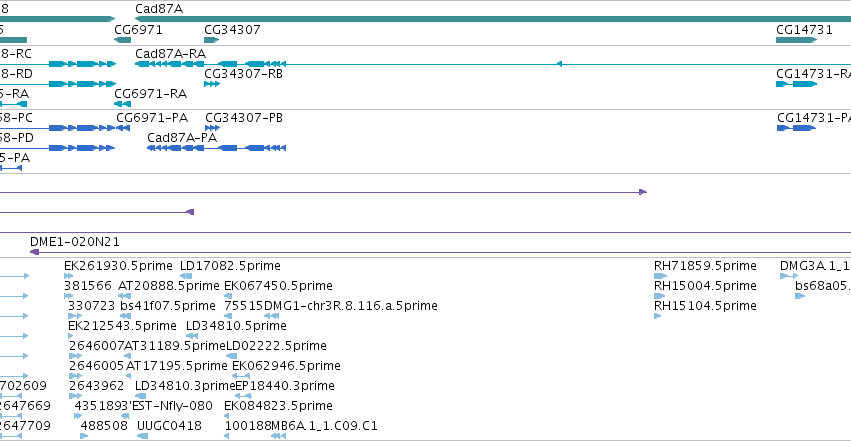
Task: Click the CG6971-RA transcript glyph
Action: tap(123, 104)
